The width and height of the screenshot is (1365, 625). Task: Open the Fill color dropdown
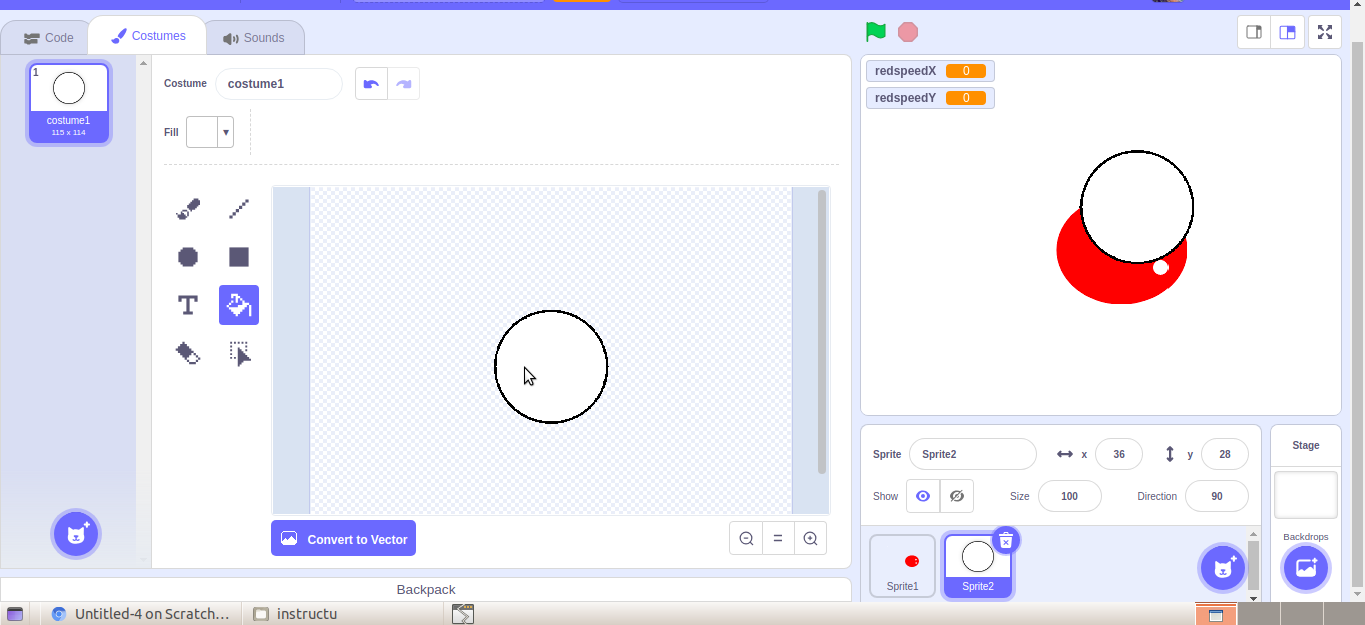coord(225,131)
